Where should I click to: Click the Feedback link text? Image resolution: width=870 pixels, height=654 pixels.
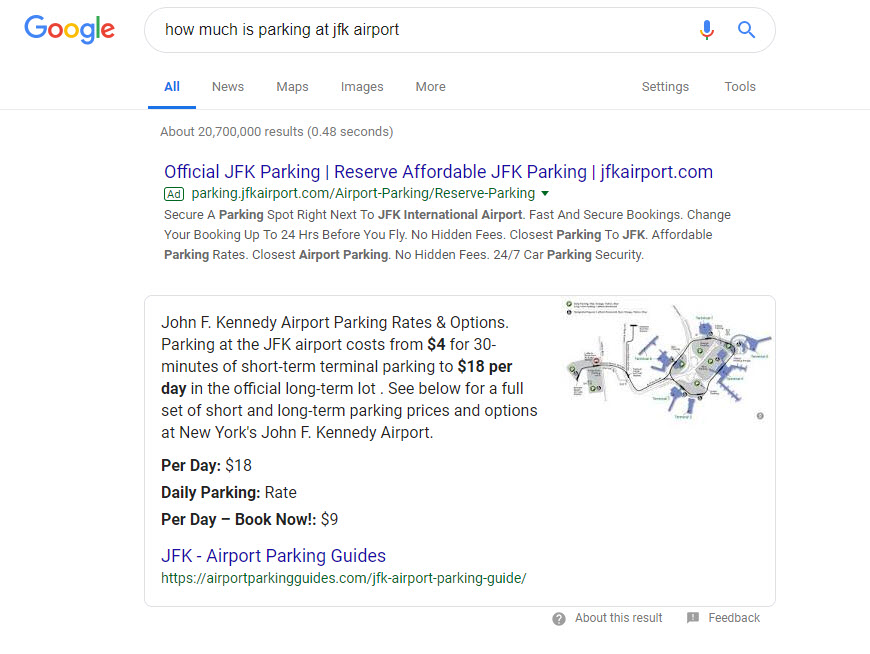tap(734, 619)
